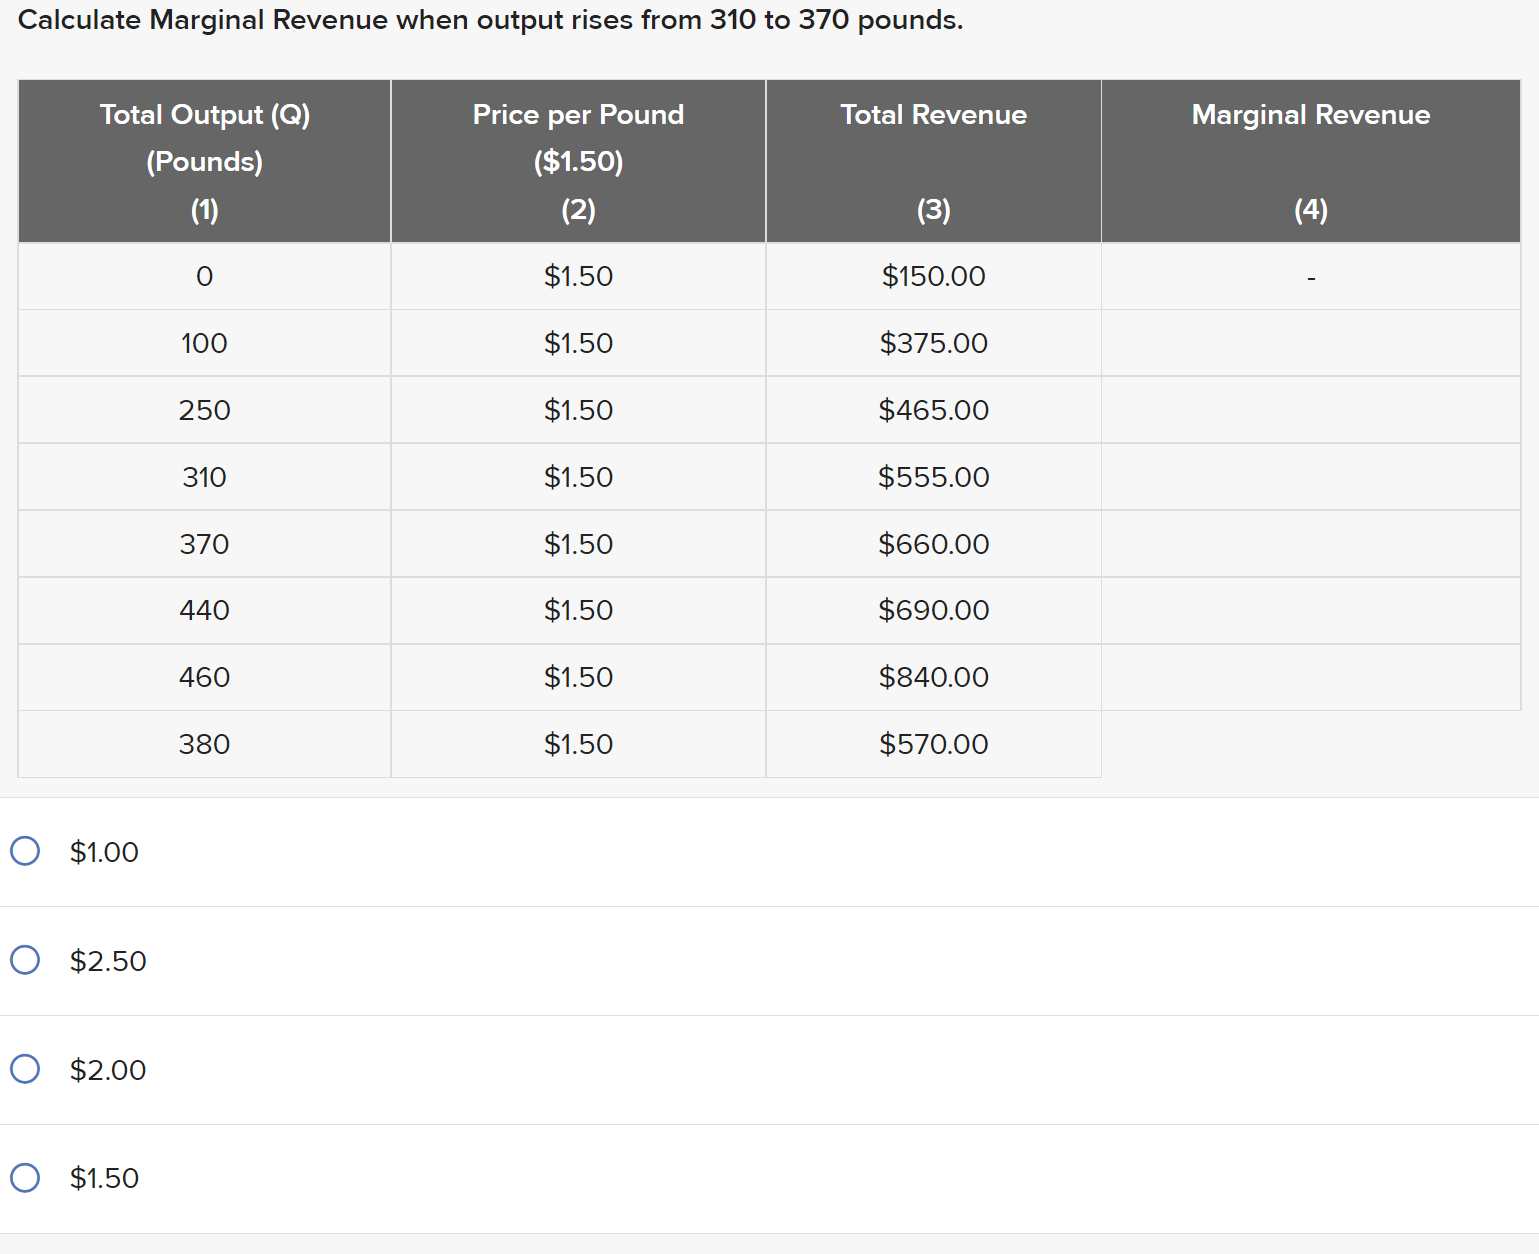Click the table row showing 370 pounds

coord(204,544)
